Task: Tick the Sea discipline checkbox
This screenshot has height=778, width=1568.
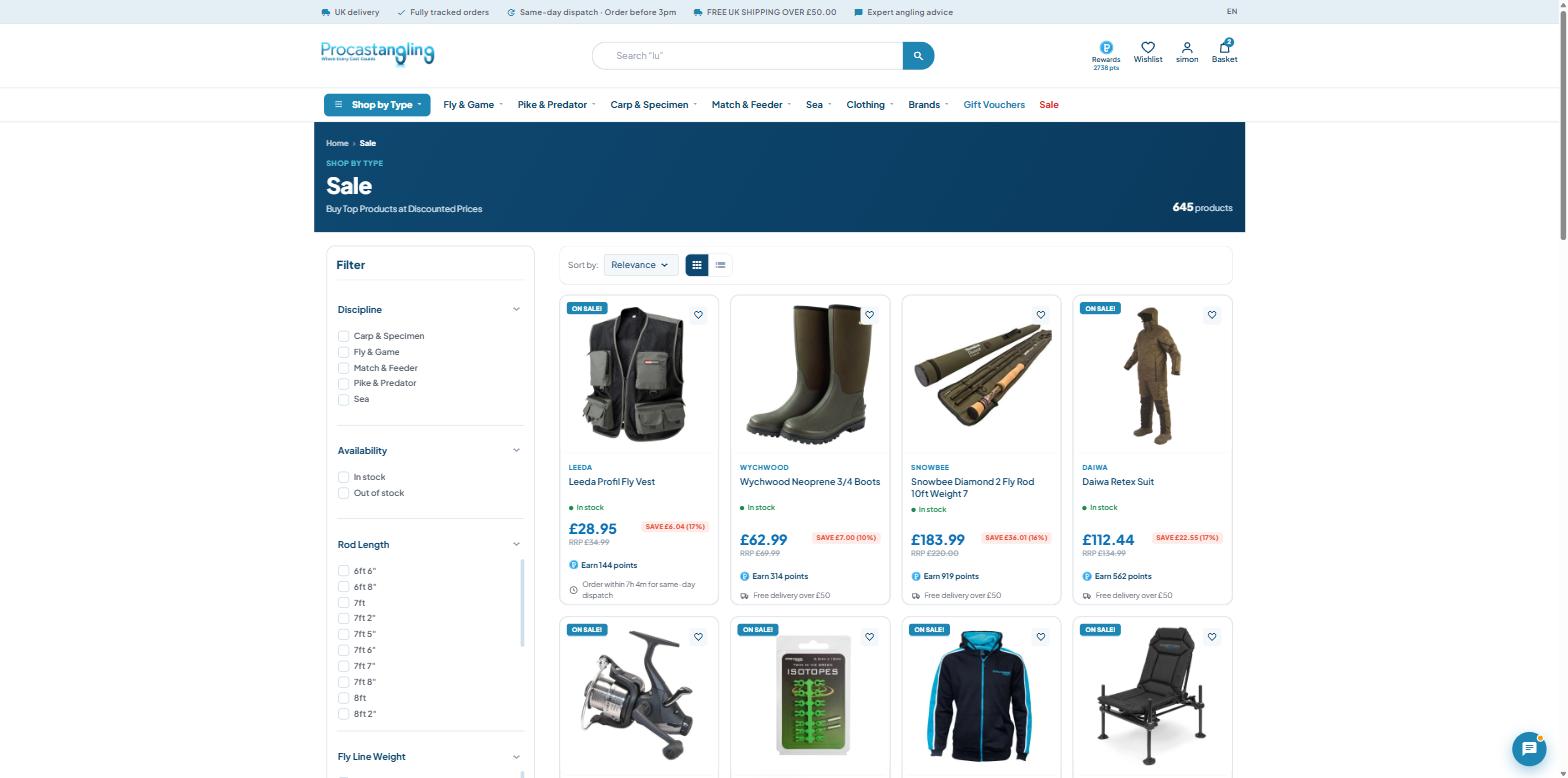Action: point(343,399)
